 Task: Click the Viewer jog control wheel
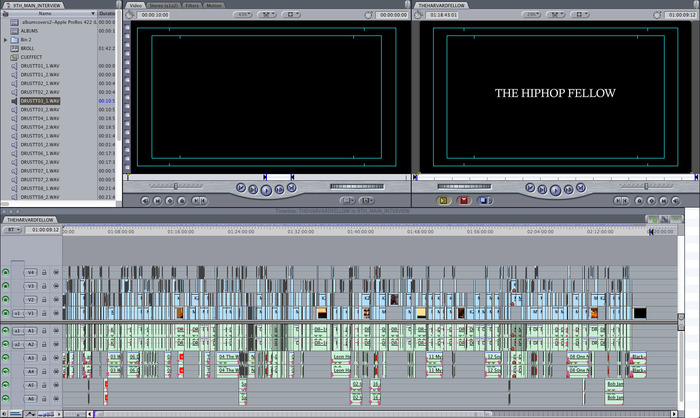(357, 186)
